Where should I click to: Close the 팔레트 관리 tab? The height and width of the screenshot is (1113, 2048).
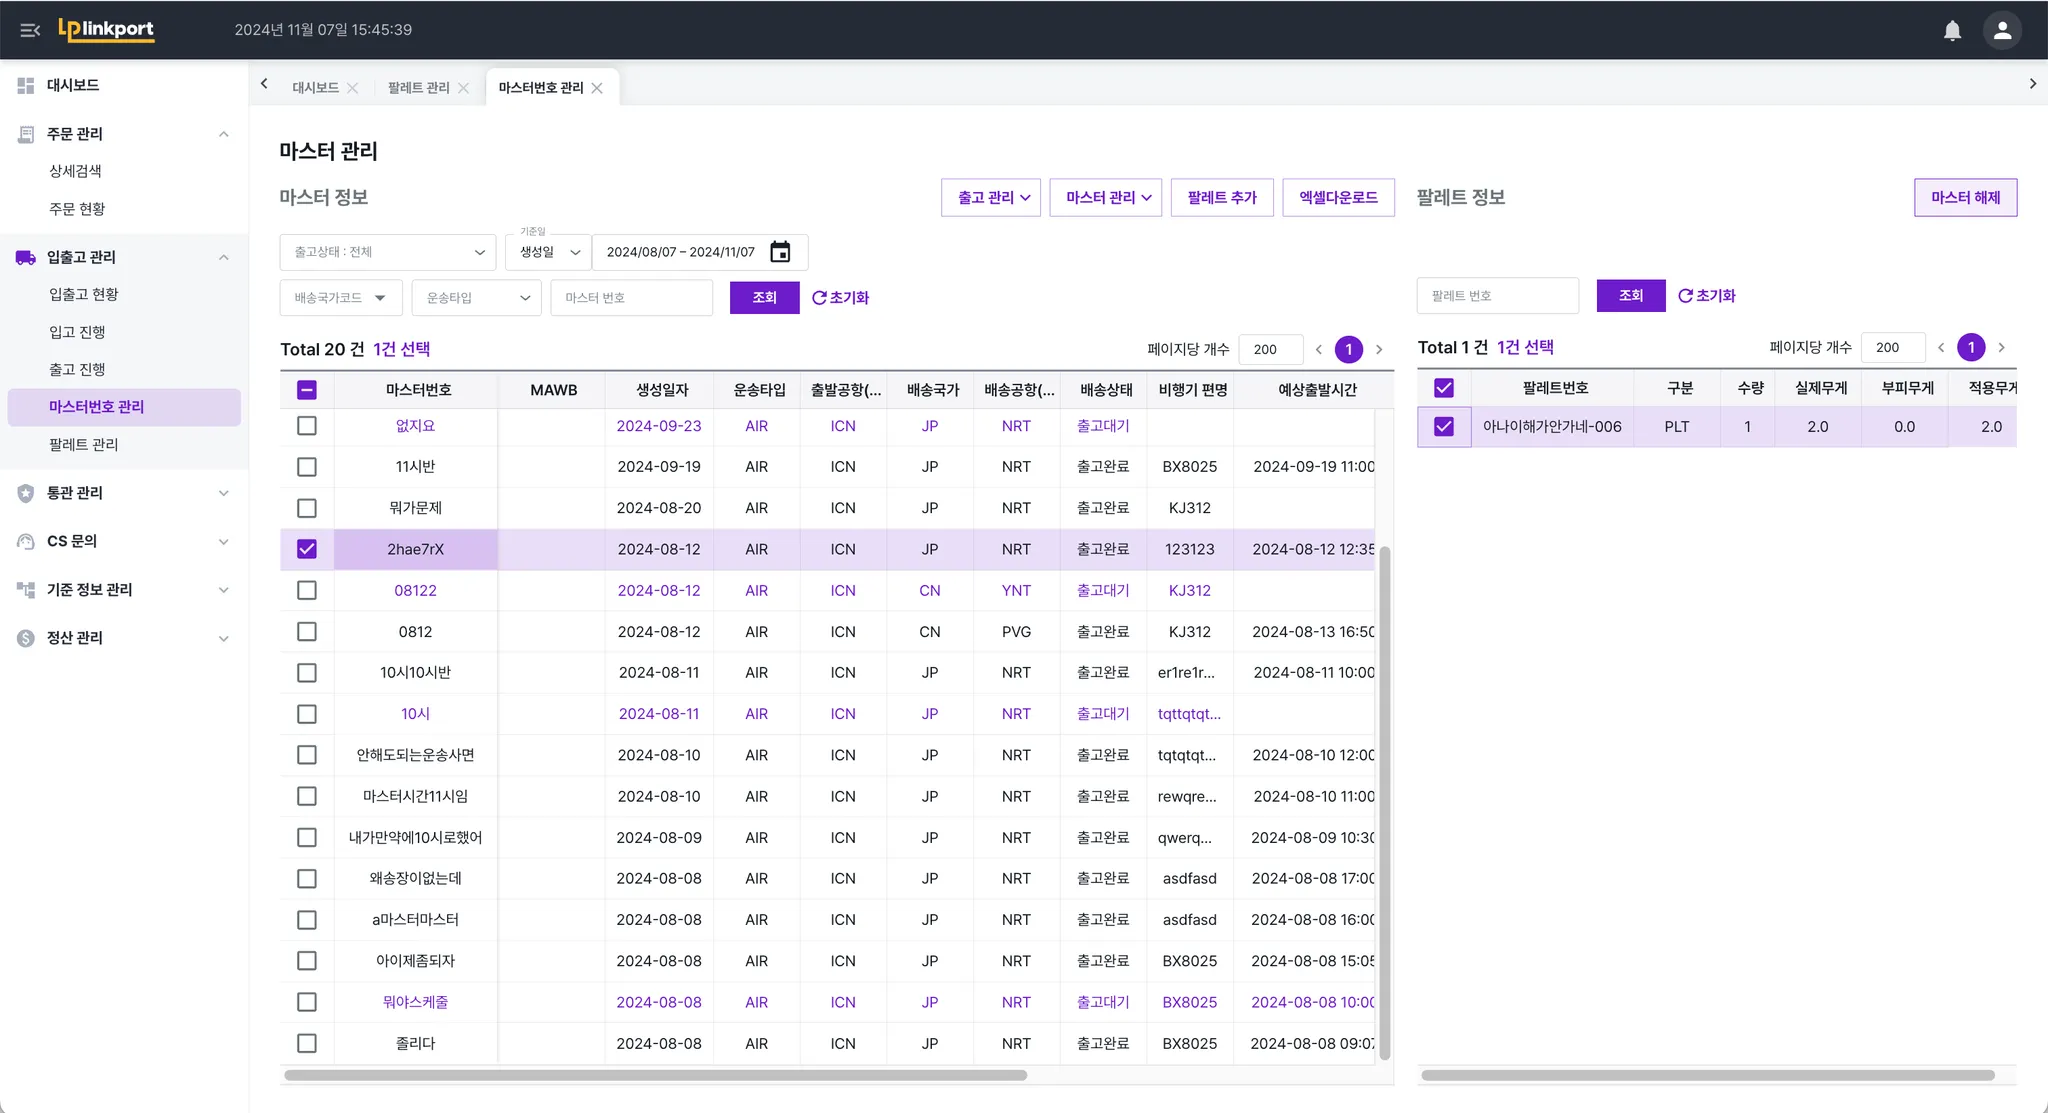463,88
